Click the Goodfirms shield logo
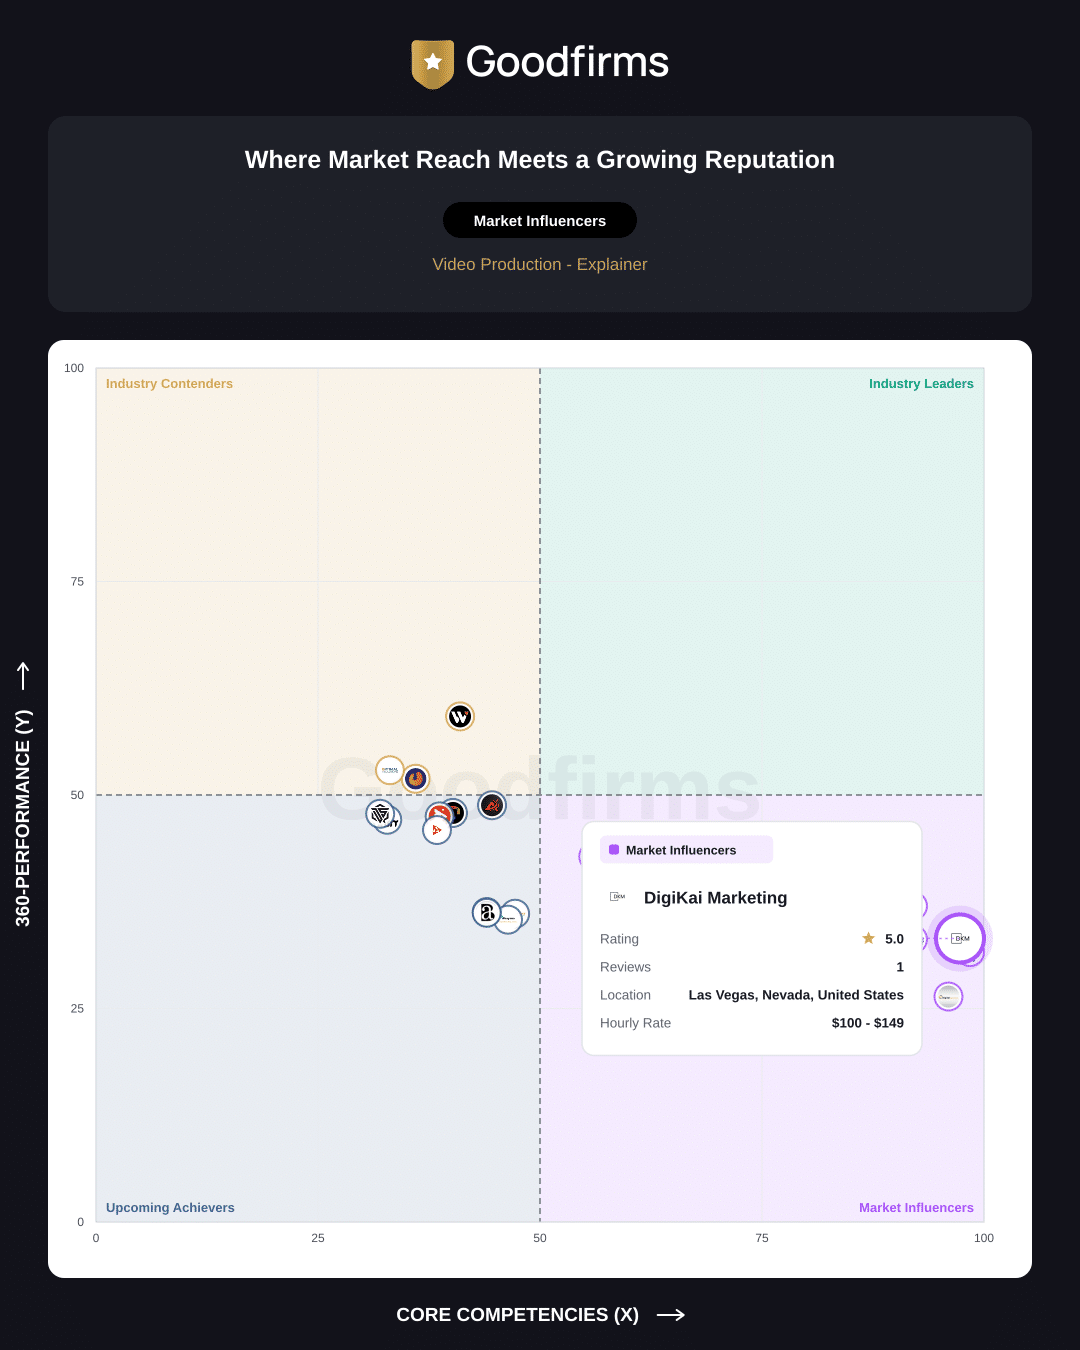The image size is (1080, 1350). pyautogui.click(x=433, y=64)
